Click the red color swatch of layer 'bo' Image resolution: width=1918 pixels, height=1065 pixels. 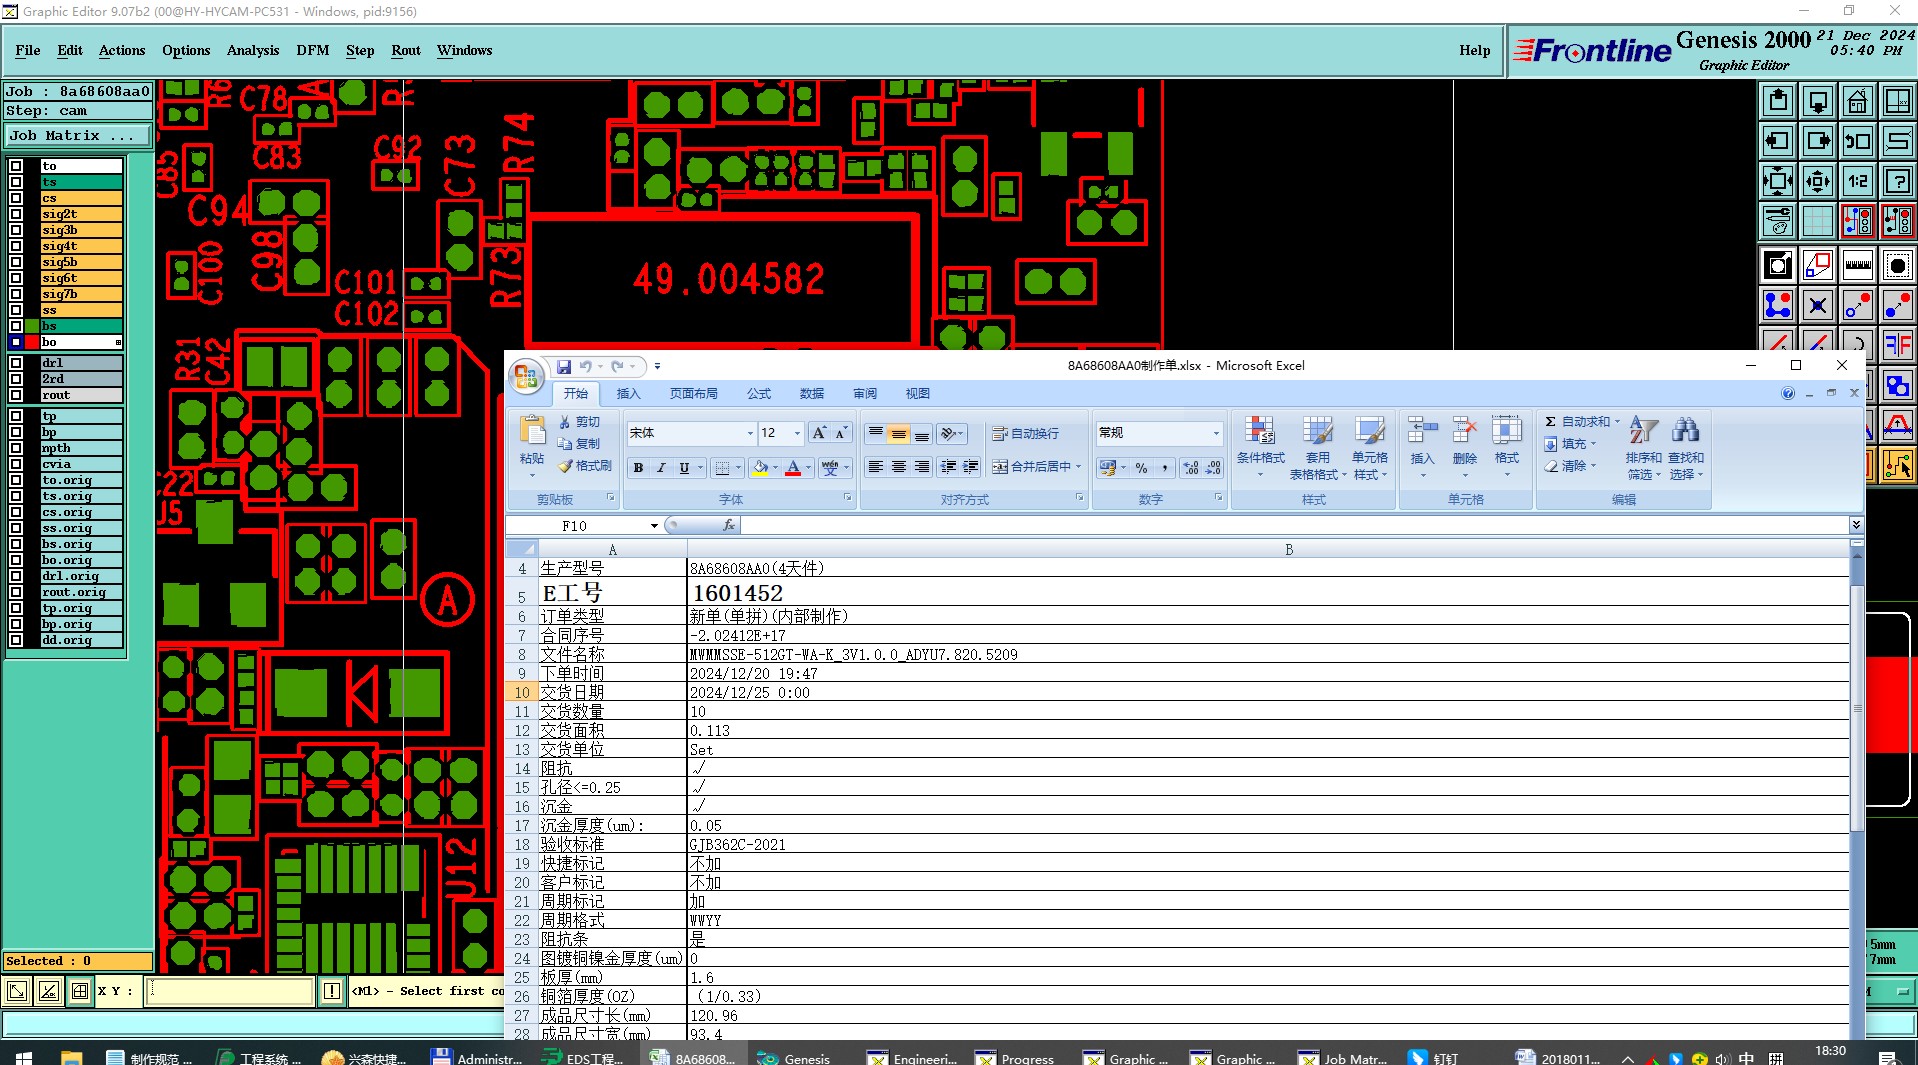(x=32, y=342)
